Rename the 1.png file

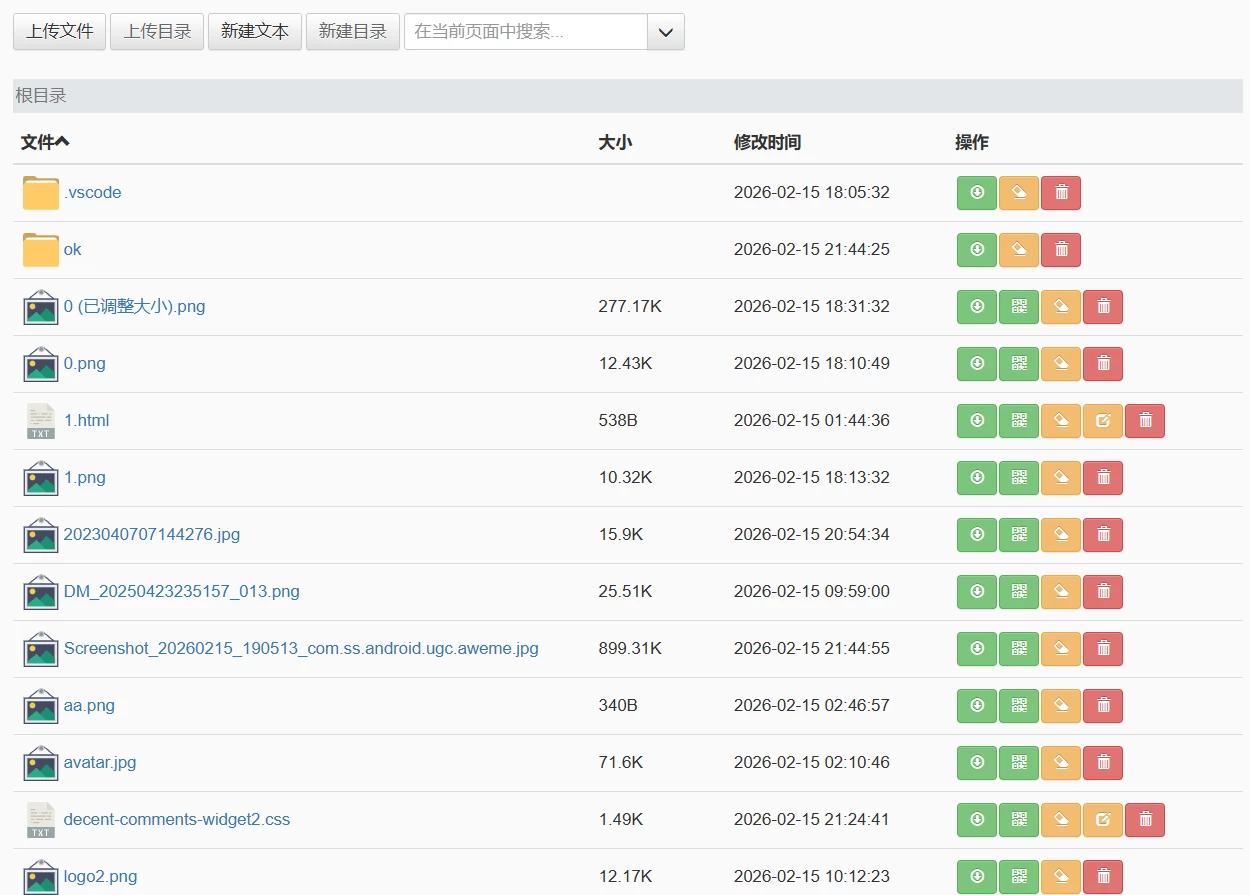tap(1061, 478)
